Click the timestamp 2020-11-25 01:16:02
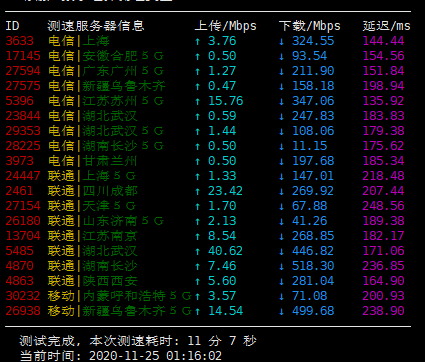The width and height of the screenshot is (425, 362). pos(155,356)
